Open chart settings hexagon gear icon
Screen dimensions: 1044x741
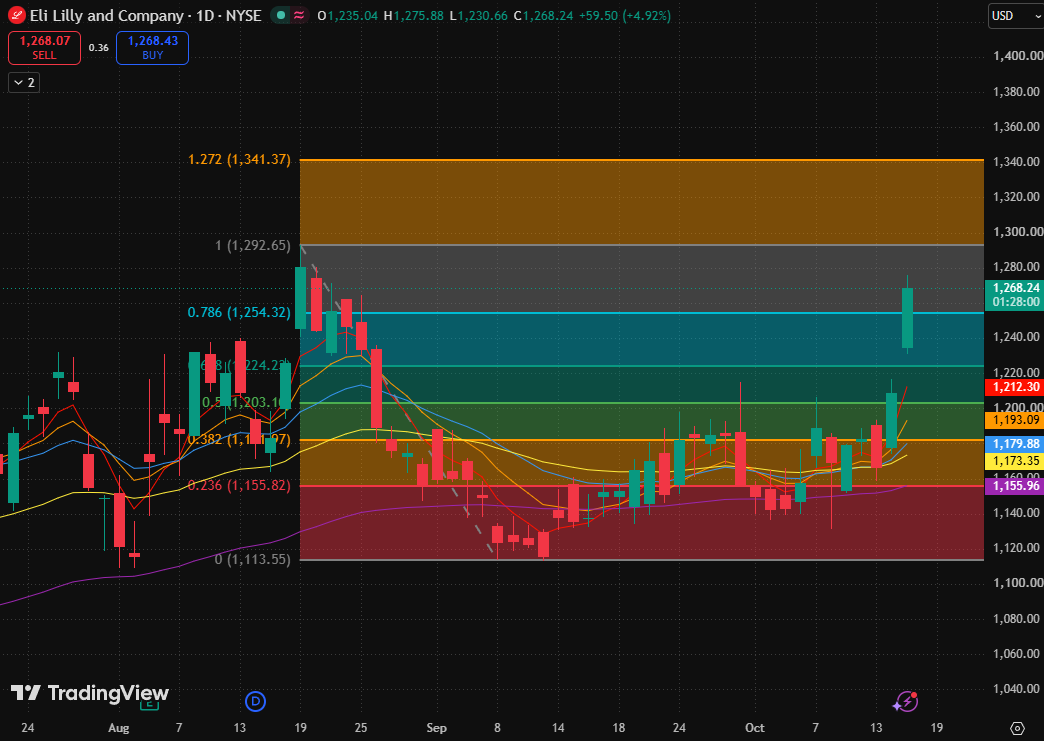point(1017,728)
